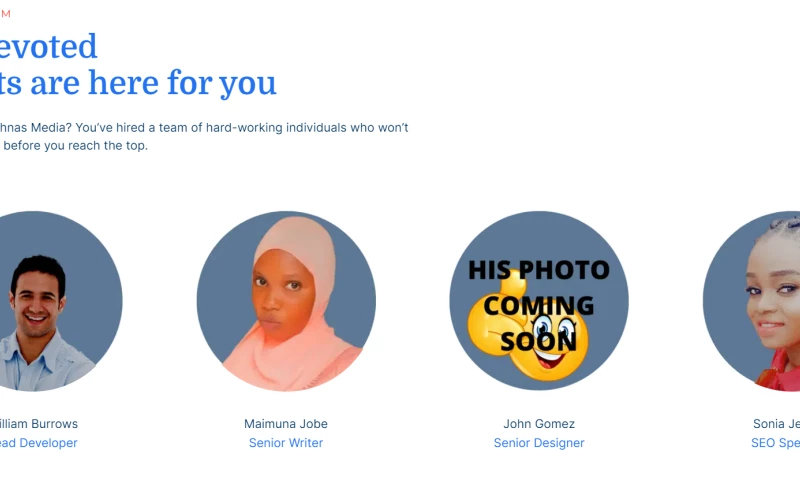The height and width of the screenshot is (480, 800).
Task: Click the "HIS PHOTO" overlay text
Action: point(539,270)
